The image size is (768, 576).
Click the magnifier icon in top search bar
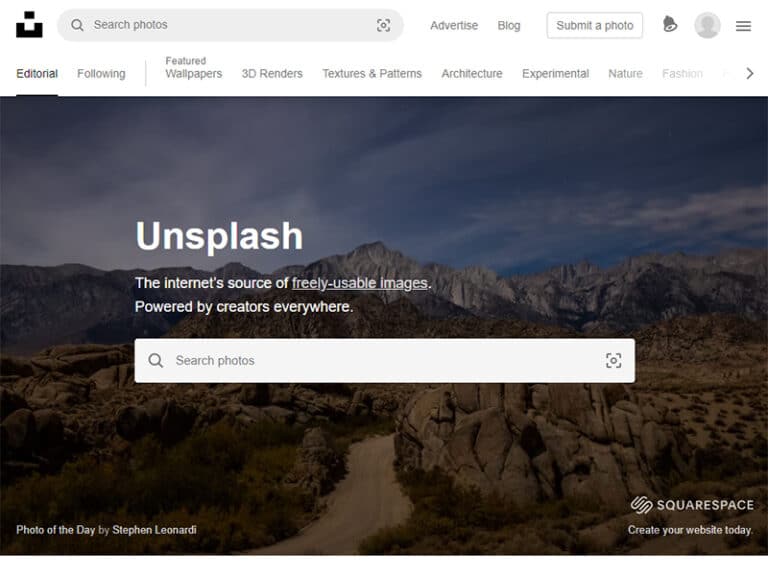(x=77, y=25)
